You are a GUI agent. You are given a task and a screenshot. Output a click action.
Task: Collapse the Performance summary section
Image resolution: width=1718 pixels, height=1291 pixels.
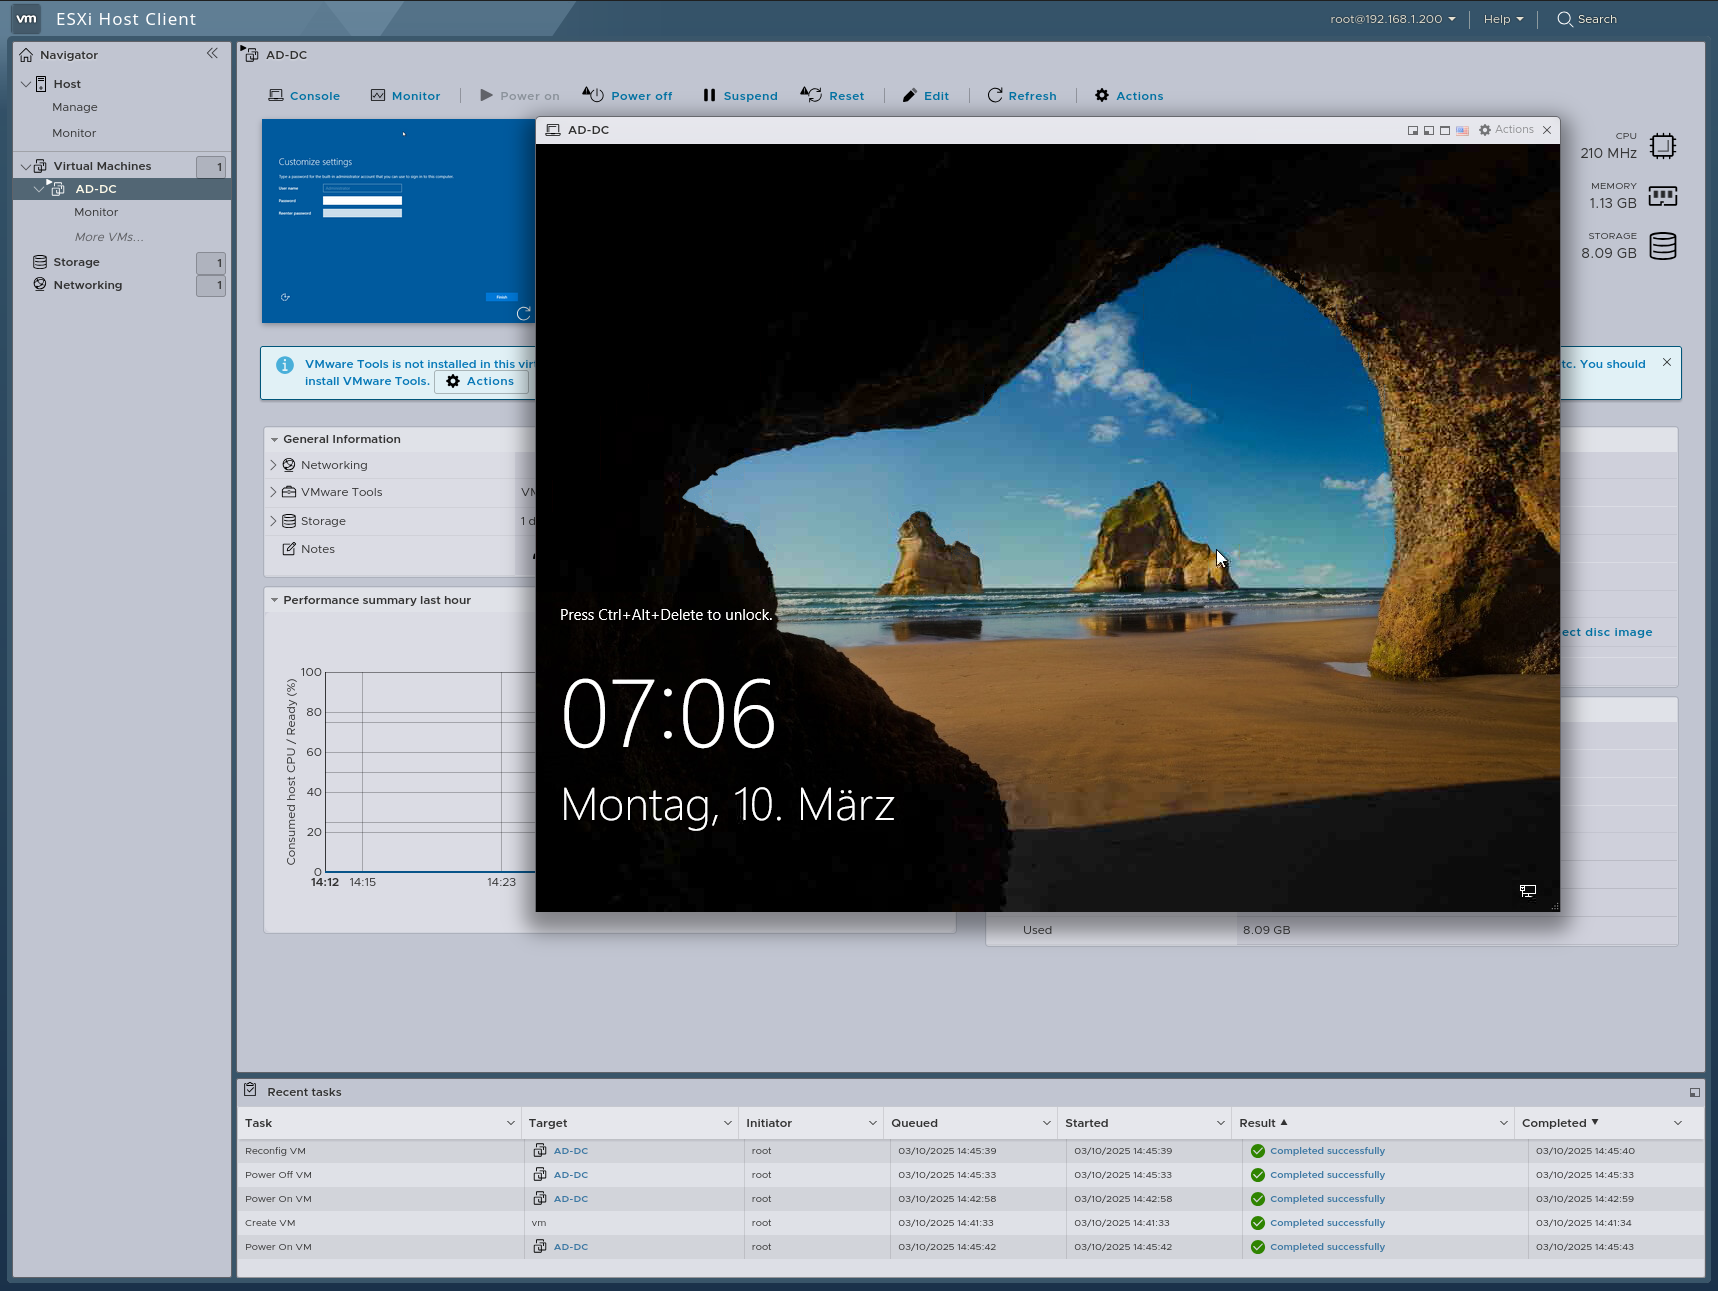(275, 600)
